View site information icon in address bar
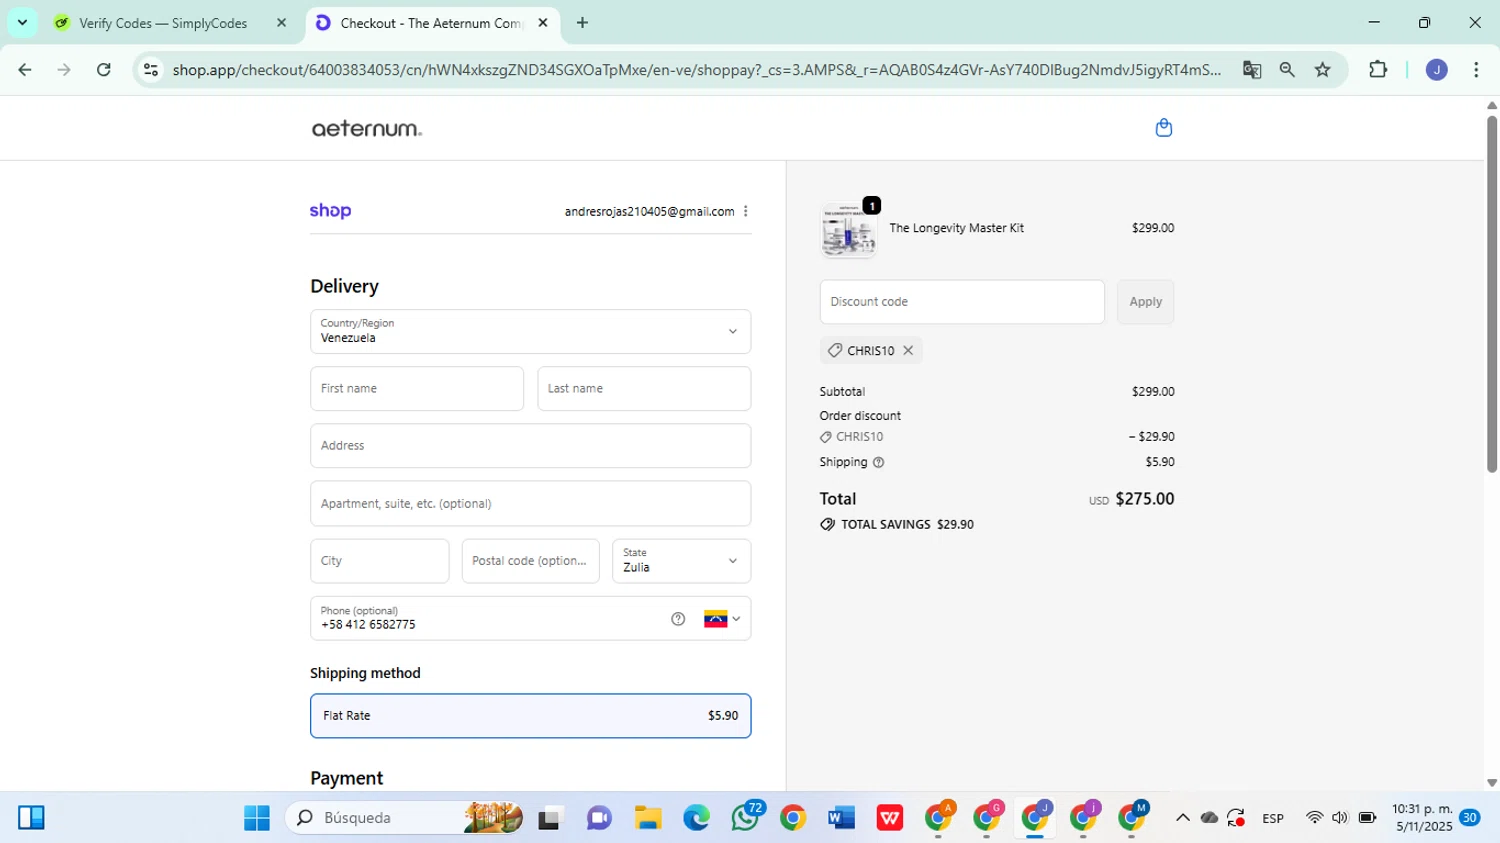This screenshot has width=1500, height=843. click(151, 70)
